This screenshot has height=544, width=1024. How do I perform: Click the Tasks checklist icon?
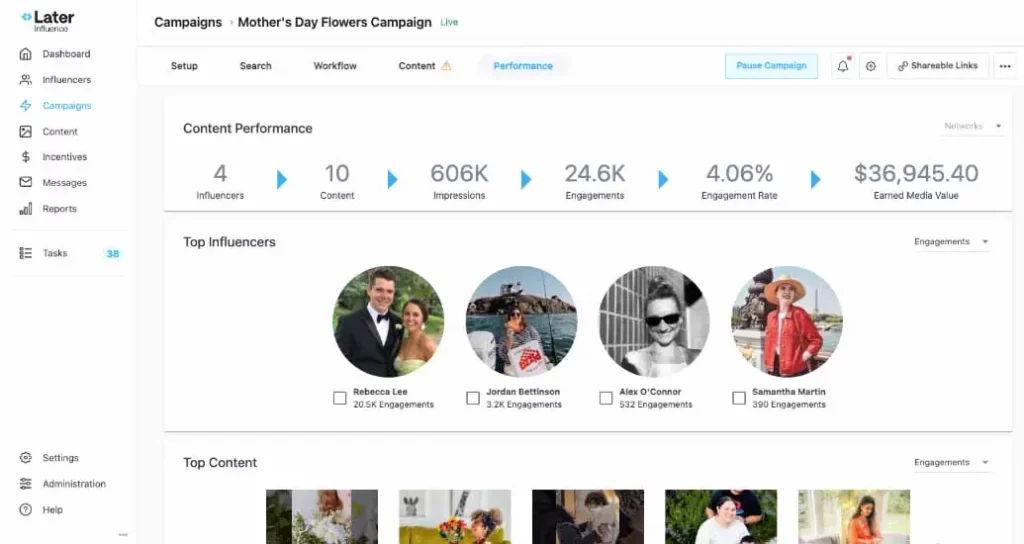pyautogui.click(x=25, y=253)
